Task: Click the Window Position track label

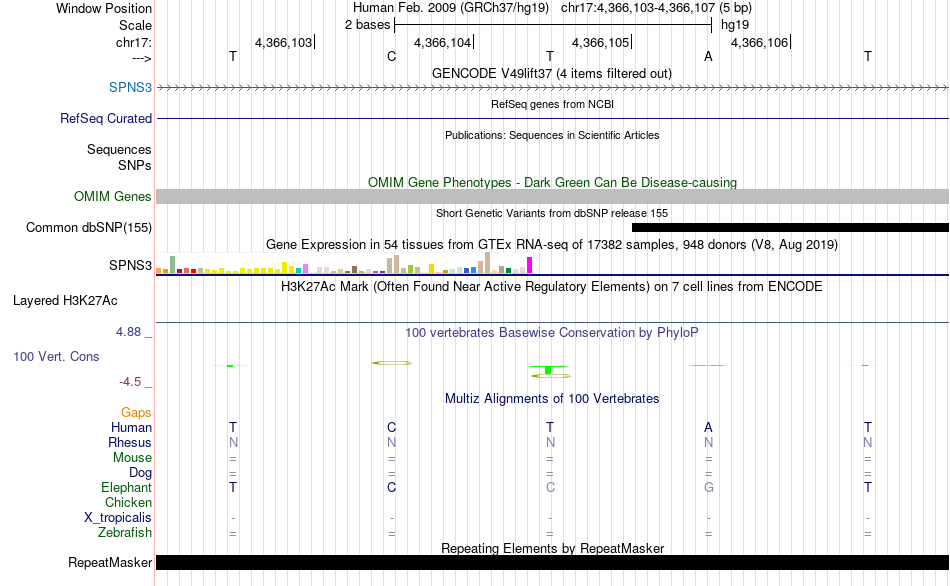Action: click(104, 8)
